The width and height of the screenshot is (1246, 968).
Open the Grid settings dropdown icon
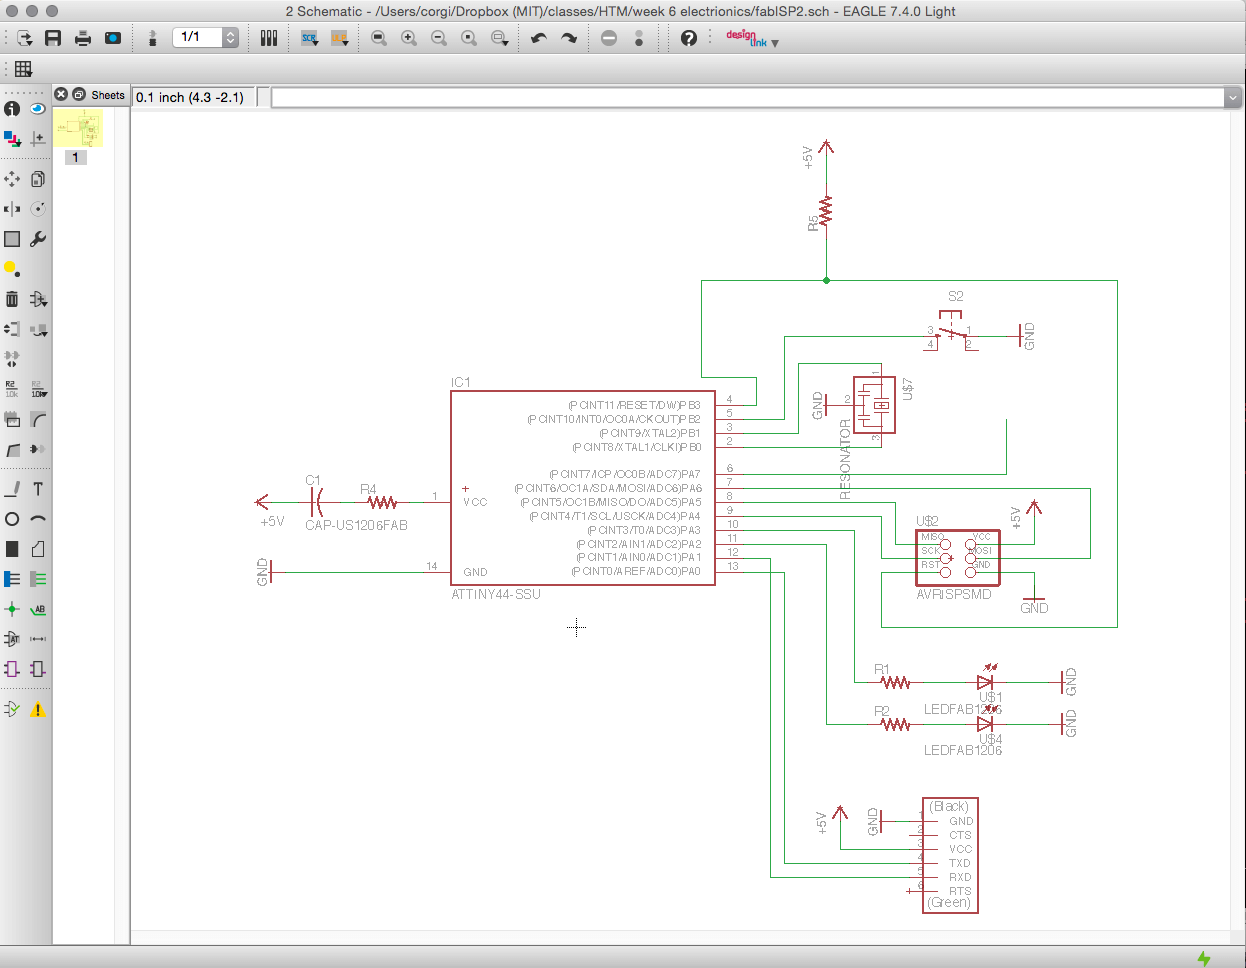click(x=24, y=69)
